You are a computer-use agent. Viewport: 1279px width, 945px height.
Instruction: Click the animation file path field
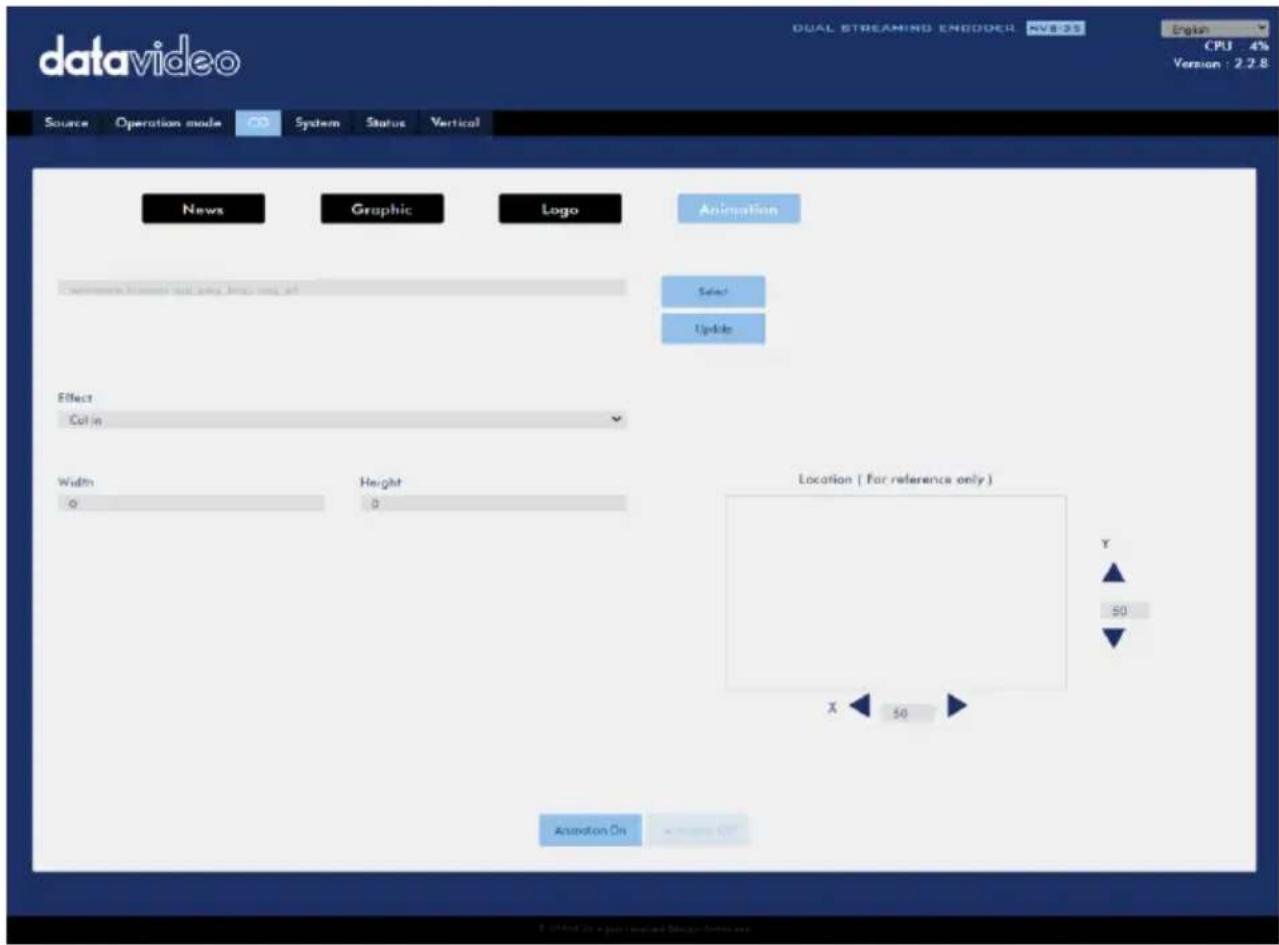tap(342, 288)
